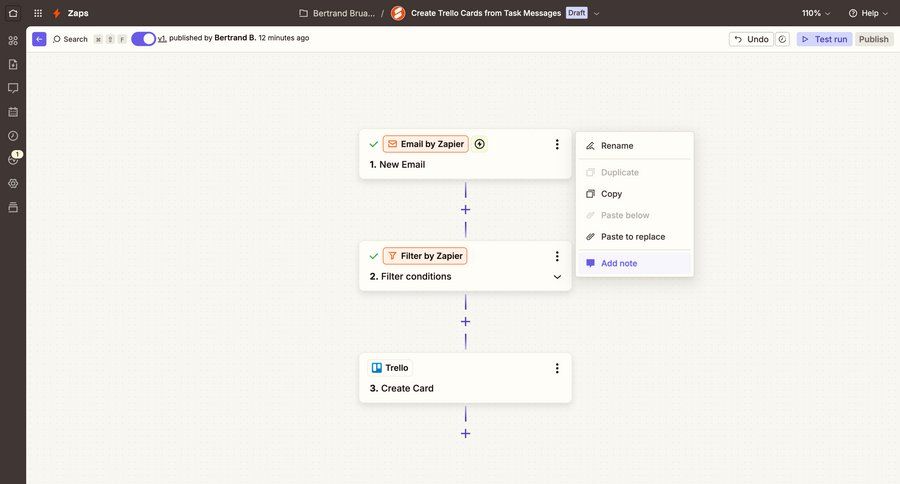Open the Filter by Zapier step menu dots
This screenshot has height=484, width=900.
click(x=557, y=256)
